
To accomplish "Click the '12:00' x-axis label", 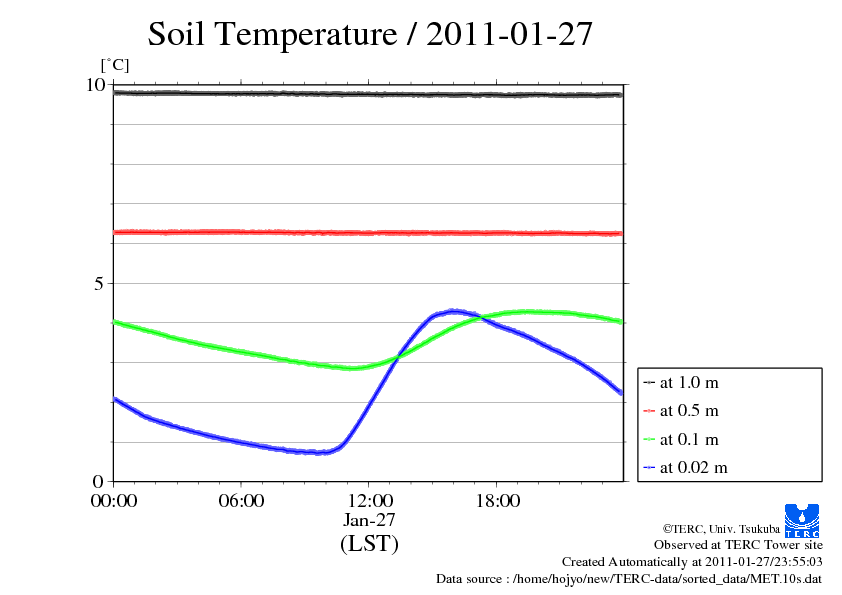I will point(370,501).
